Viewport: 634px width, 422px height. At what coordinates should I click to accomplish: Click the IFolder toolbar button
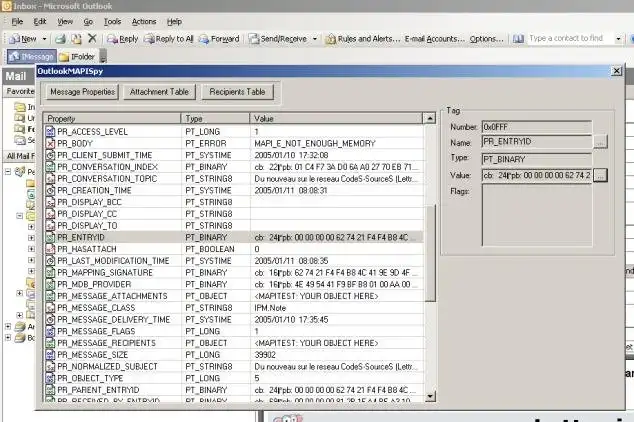(x=77, y=57)
